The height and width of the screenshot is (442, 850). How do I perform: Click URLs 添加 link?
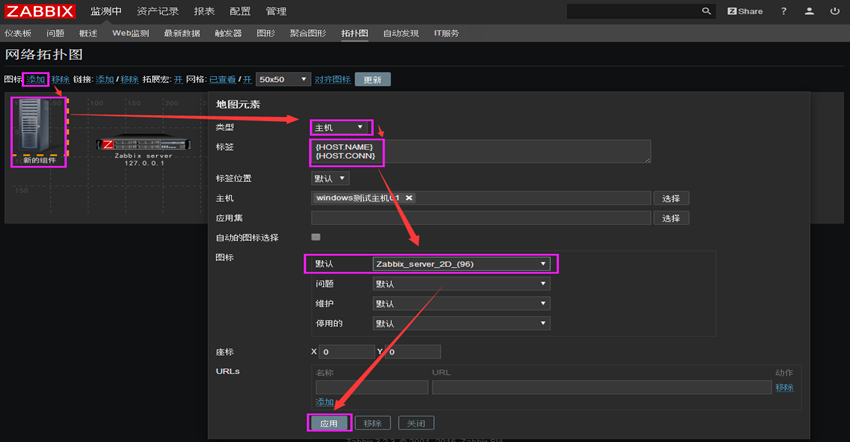pyautogui.click(x=325, y=402)
